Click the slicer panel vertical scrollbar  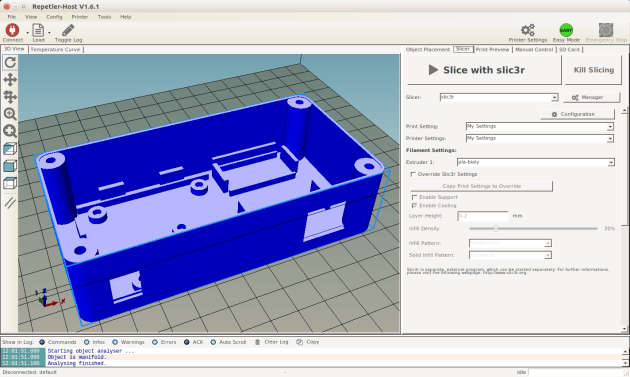pyautogui.click(x=624, y=219)
